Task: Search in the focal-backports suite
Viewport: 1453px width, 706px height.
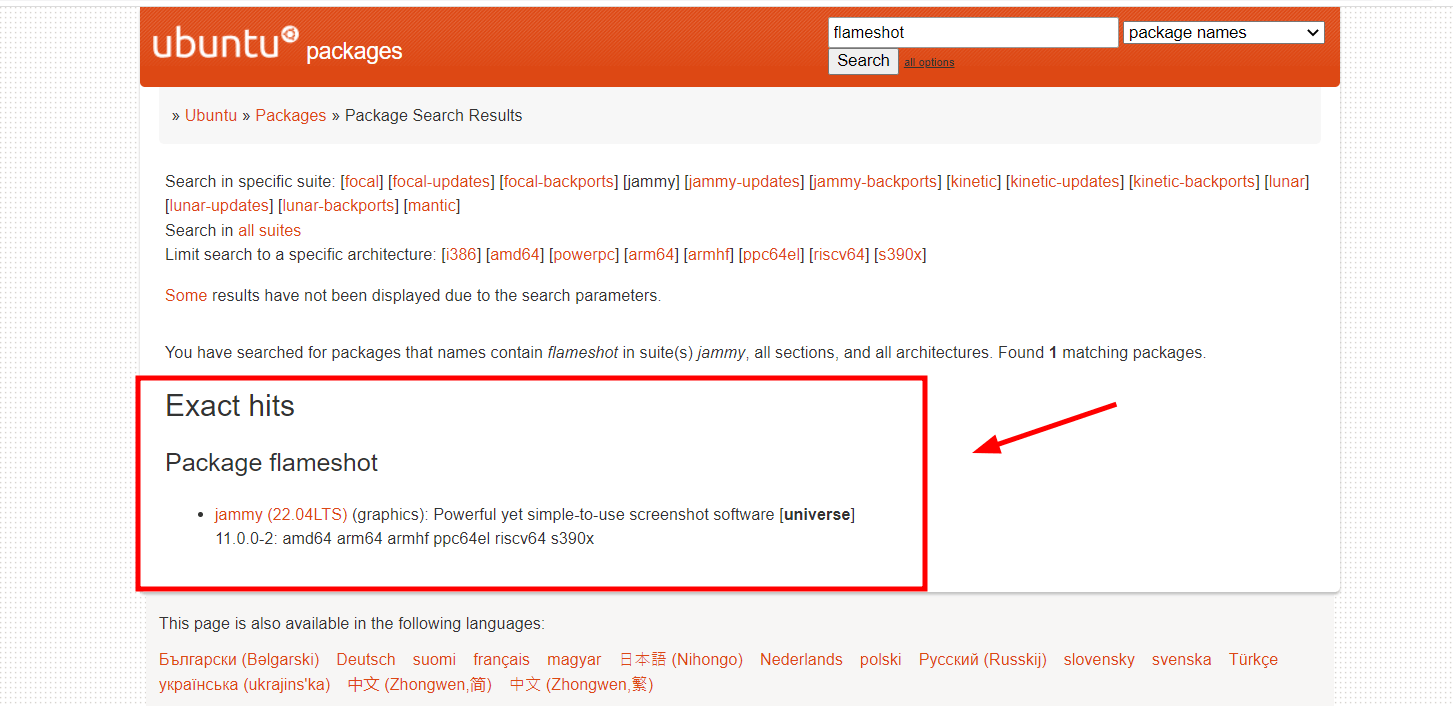Action: 559,181
